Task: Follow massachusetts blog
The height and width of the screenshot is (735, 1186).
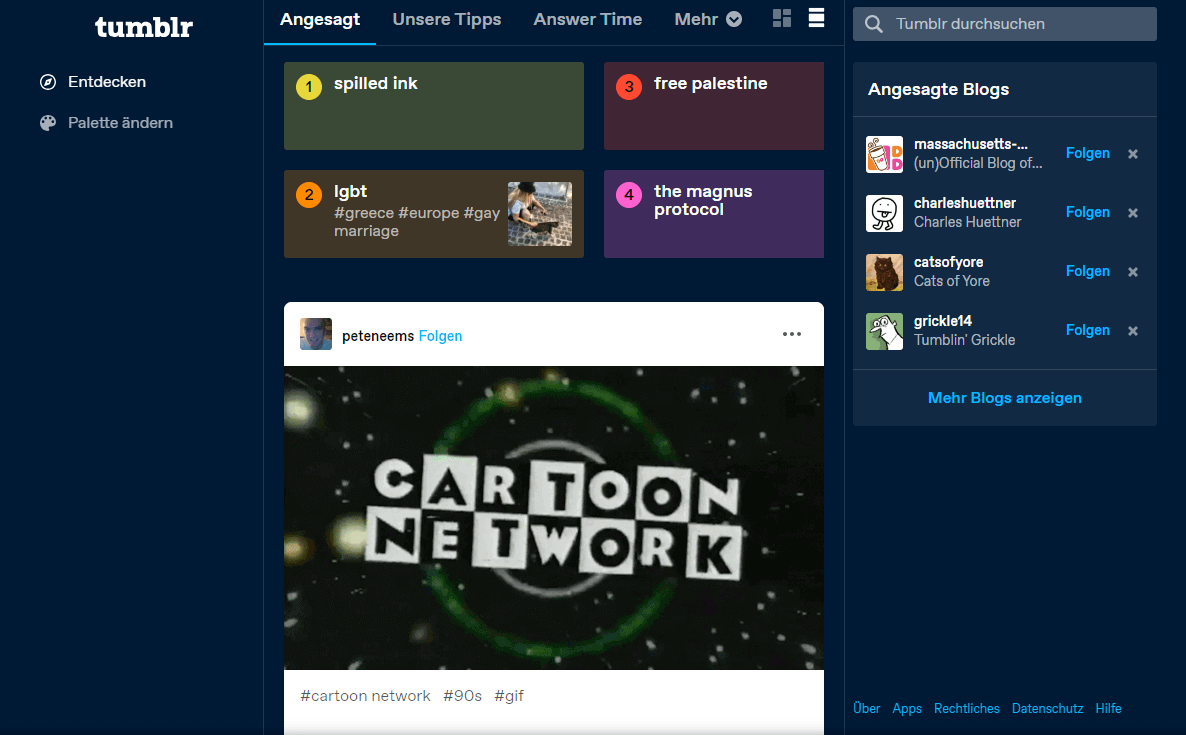Action: pyautogui.click(x=1088, y=154)
